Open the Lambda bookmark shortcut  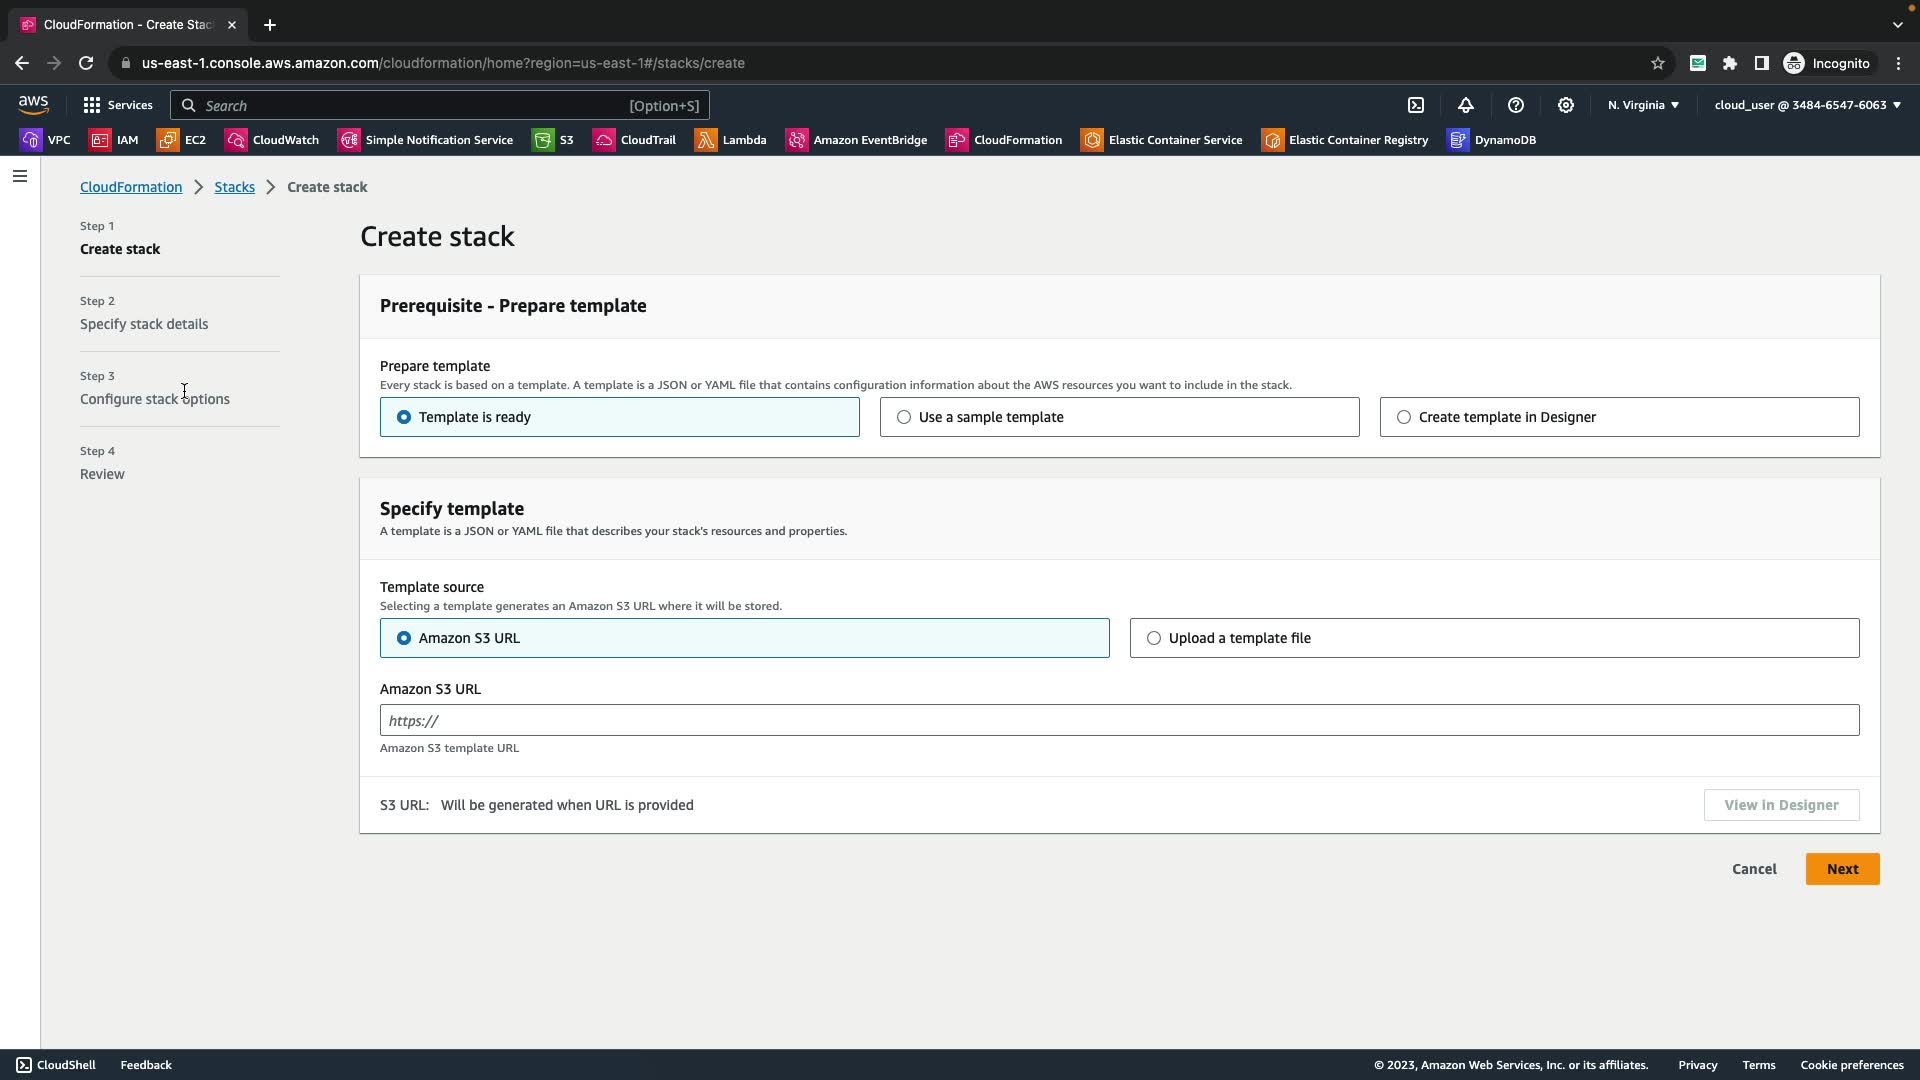[x=731, y=140]
